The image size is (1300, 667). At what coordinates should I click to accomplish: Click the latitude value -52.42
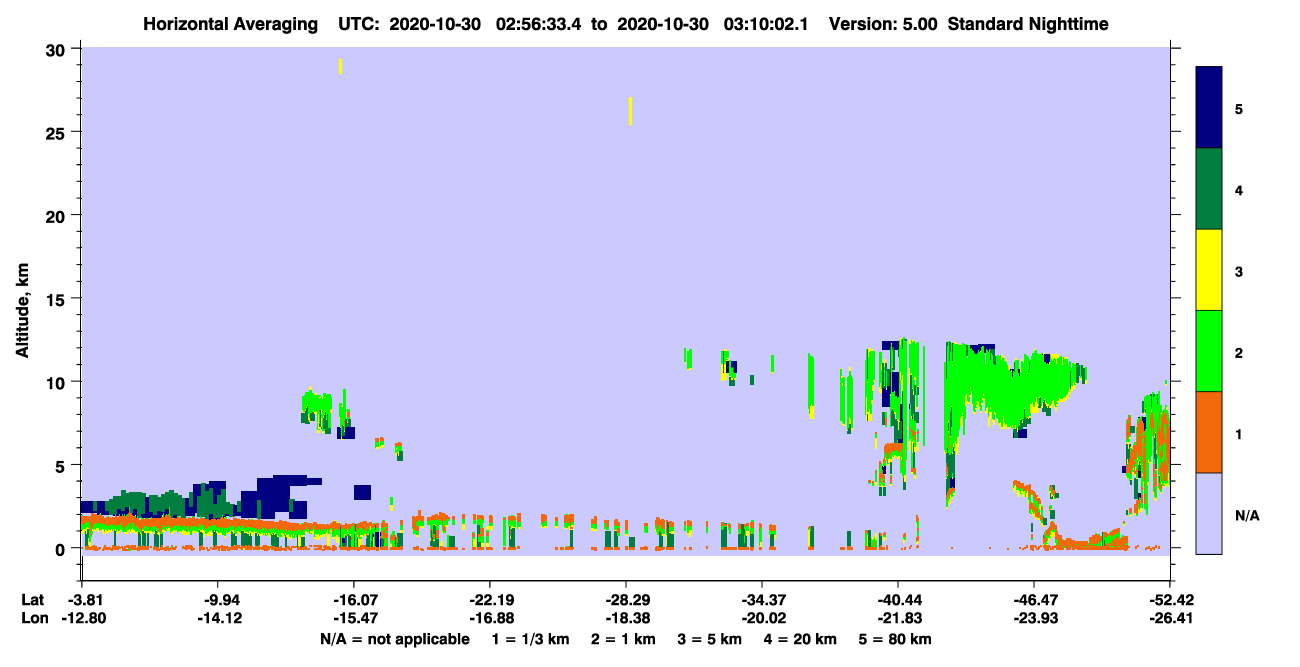click(1169, 599)
